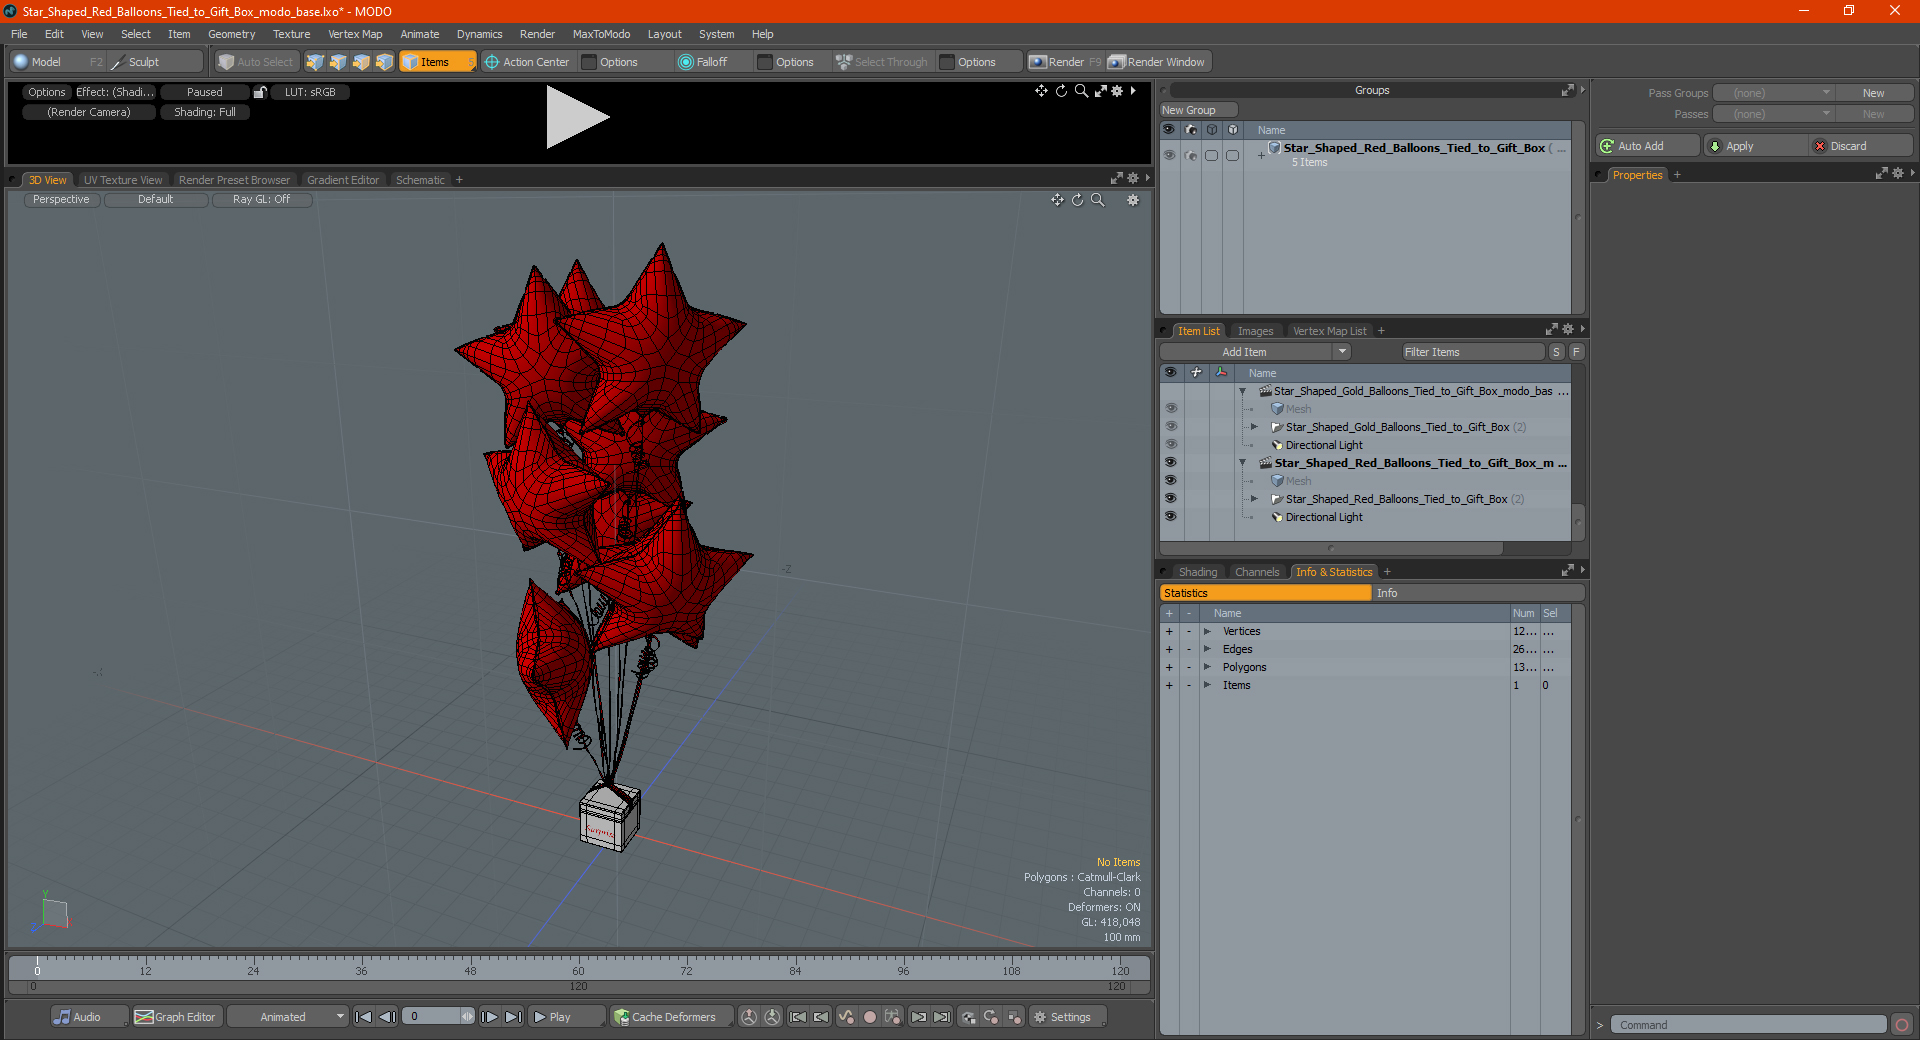The width and height of the screenshot is (1920, 1040).
Task: Open the Vertex Map menu
Action: click(x=355, y=34)
